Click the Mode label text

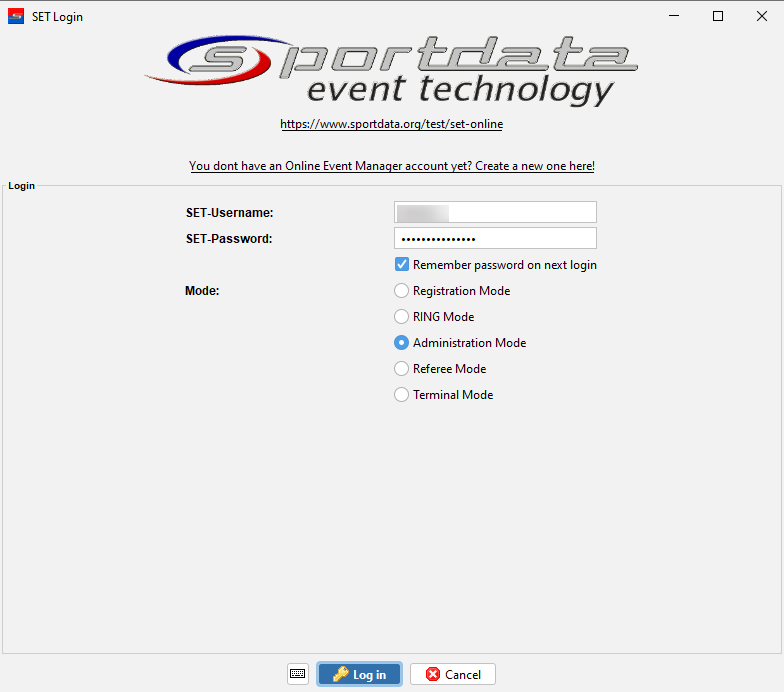(x=202, y=290)
